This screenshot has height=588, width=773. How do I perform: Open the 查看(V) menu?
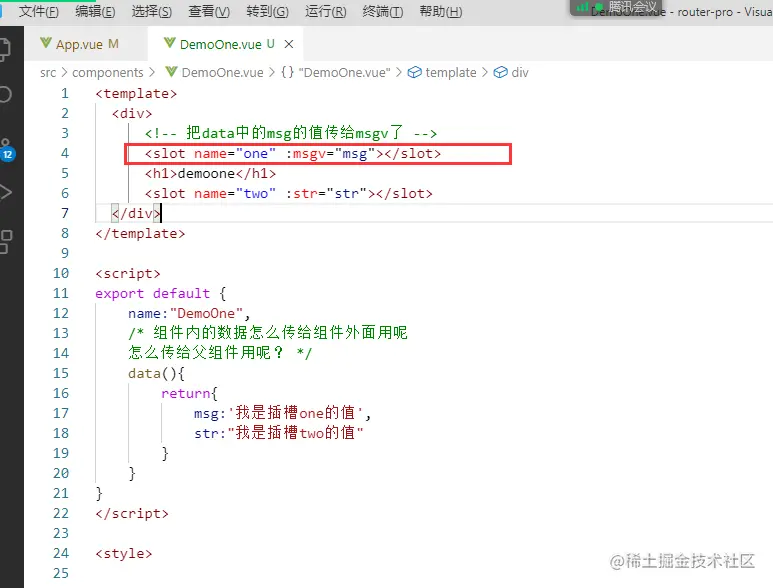209,11
